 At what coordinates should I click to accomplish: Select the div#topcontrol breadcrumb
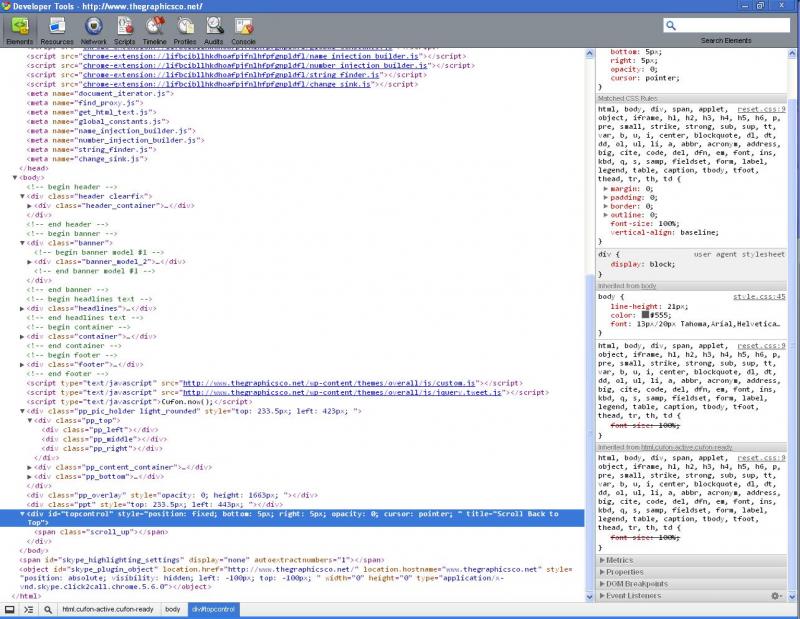(x=213, y=609)
